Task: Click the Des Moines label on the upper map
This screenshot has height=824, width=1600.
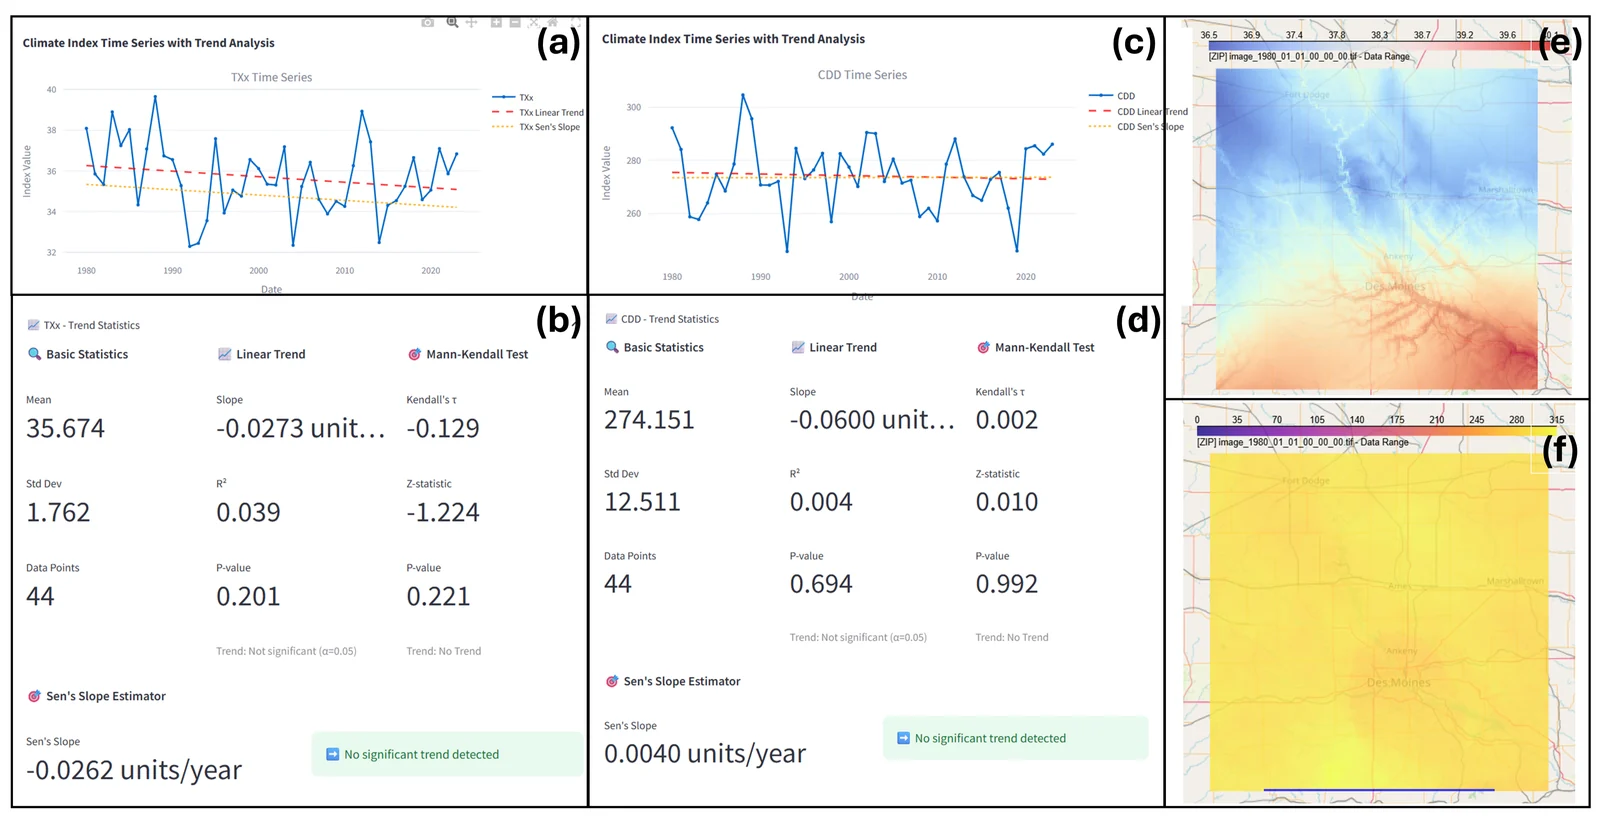Action: [1395, 287]
